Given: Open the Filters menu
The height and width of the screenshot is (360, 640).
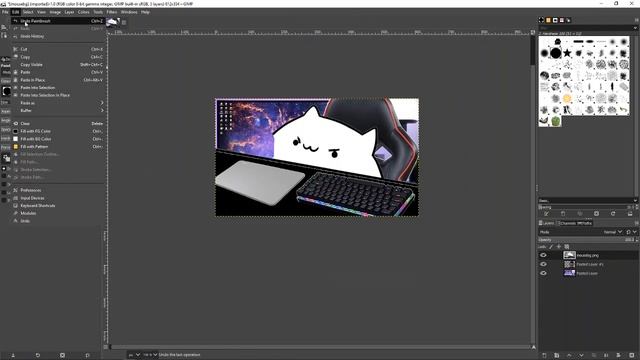Looking at the screenshot, I should tap(111, 12).
